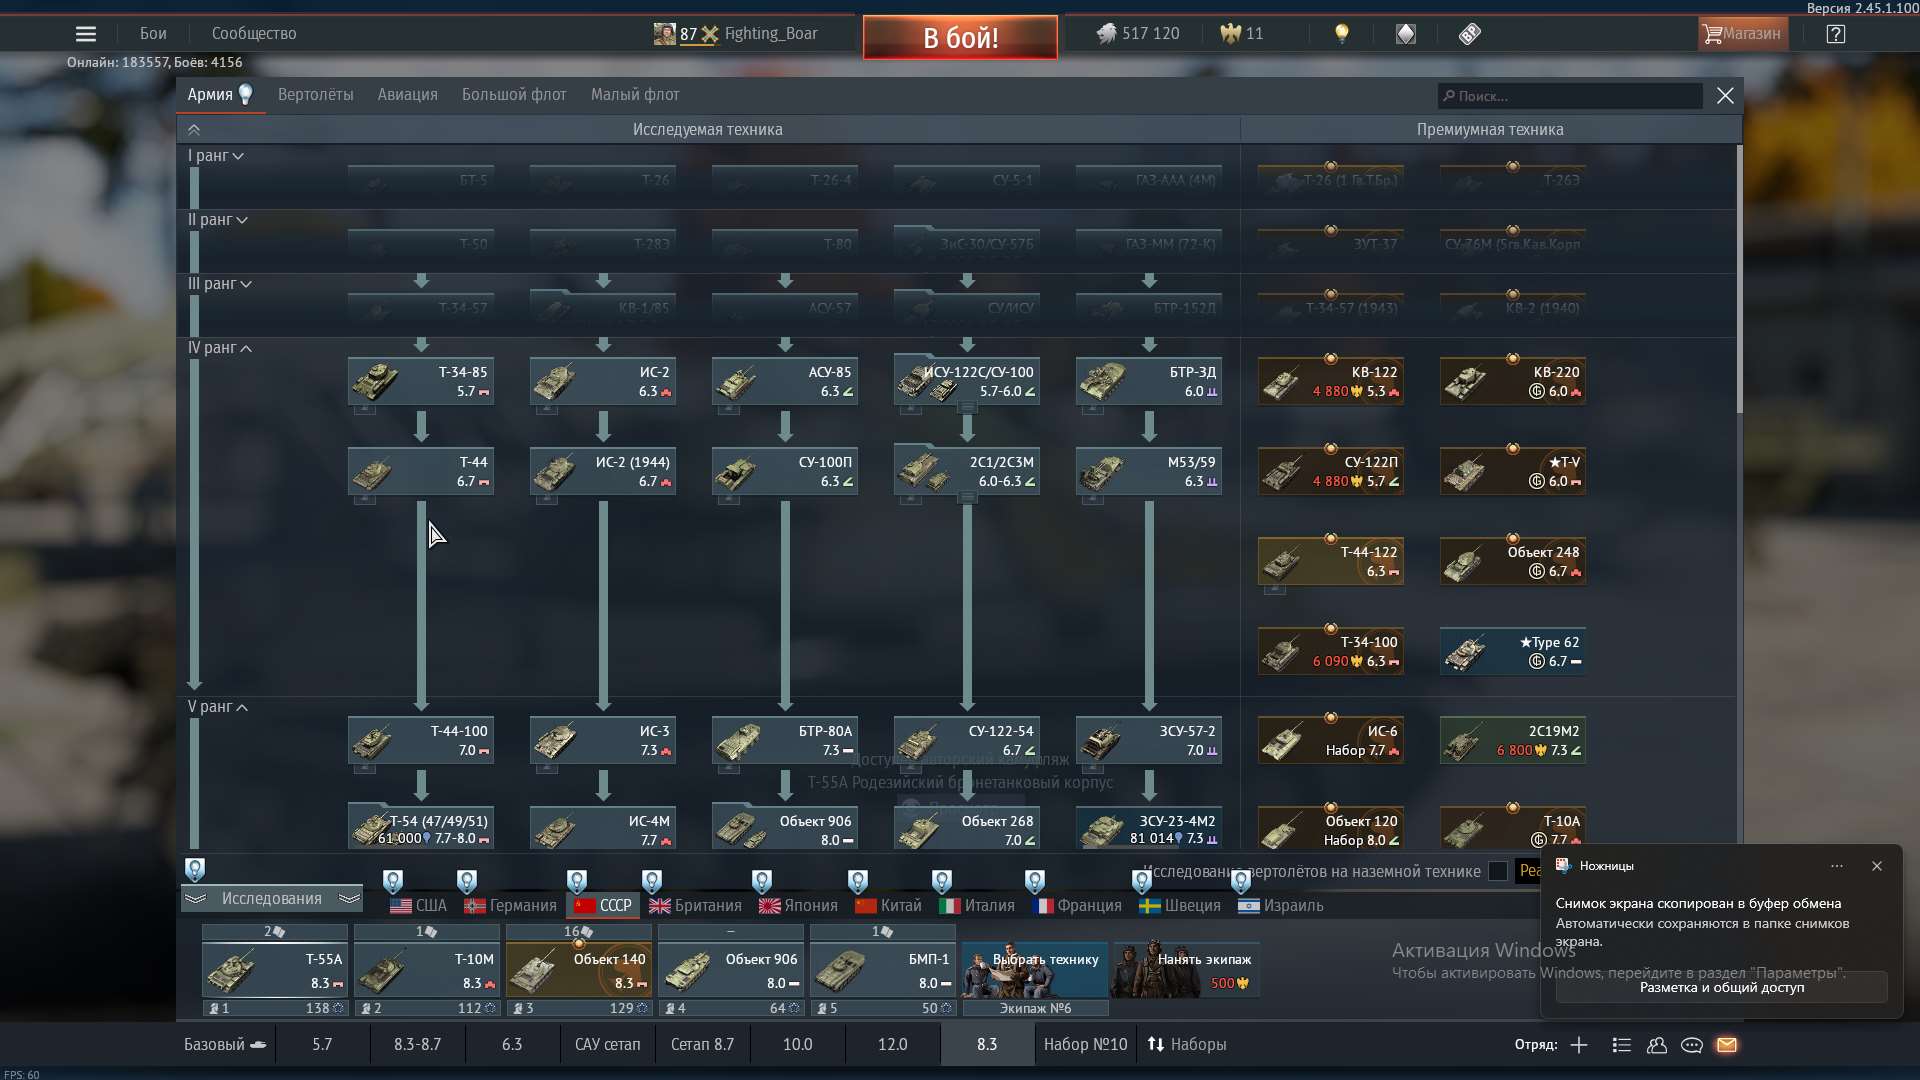The image size is (1920, 1080).
Task: Click research badge above Италия flag
Action: [942, 881]
